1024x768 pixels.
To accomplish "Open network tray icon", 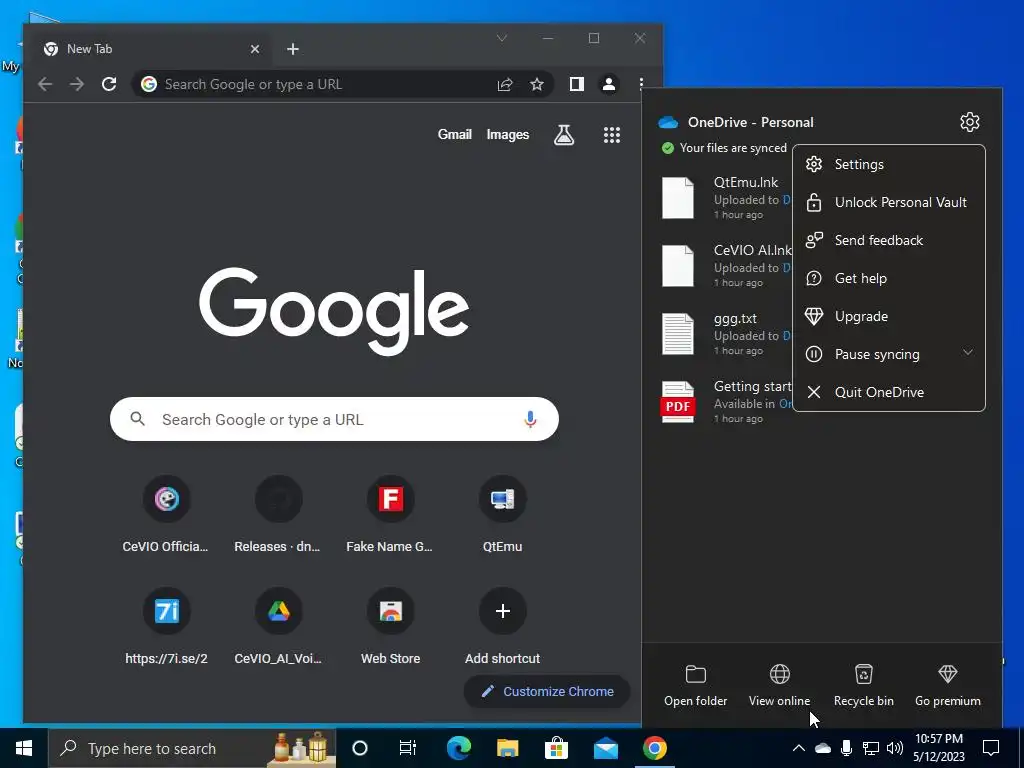I will (x=871, y=748).
